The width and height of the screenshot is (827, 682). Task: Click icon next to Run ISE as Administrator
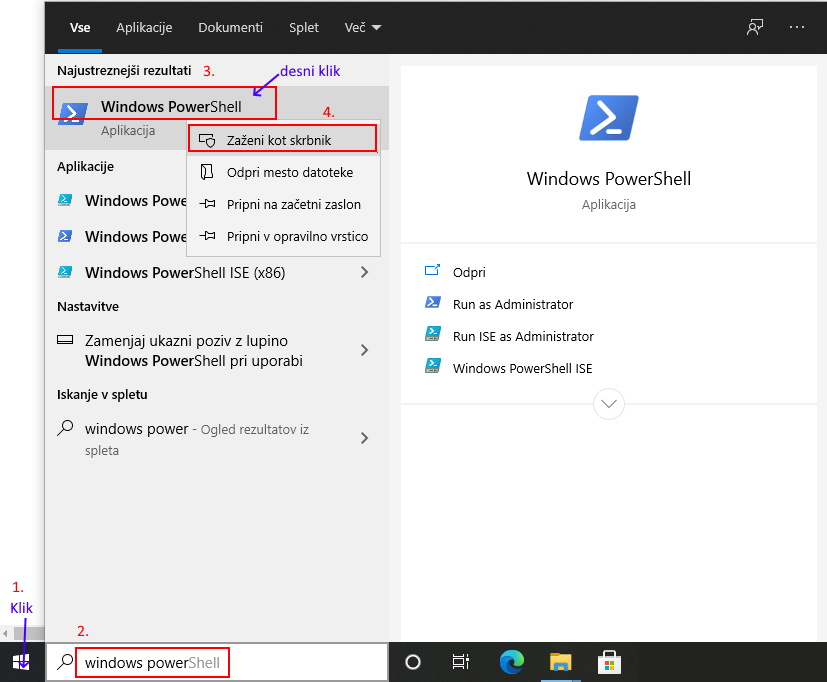[432, 334]
